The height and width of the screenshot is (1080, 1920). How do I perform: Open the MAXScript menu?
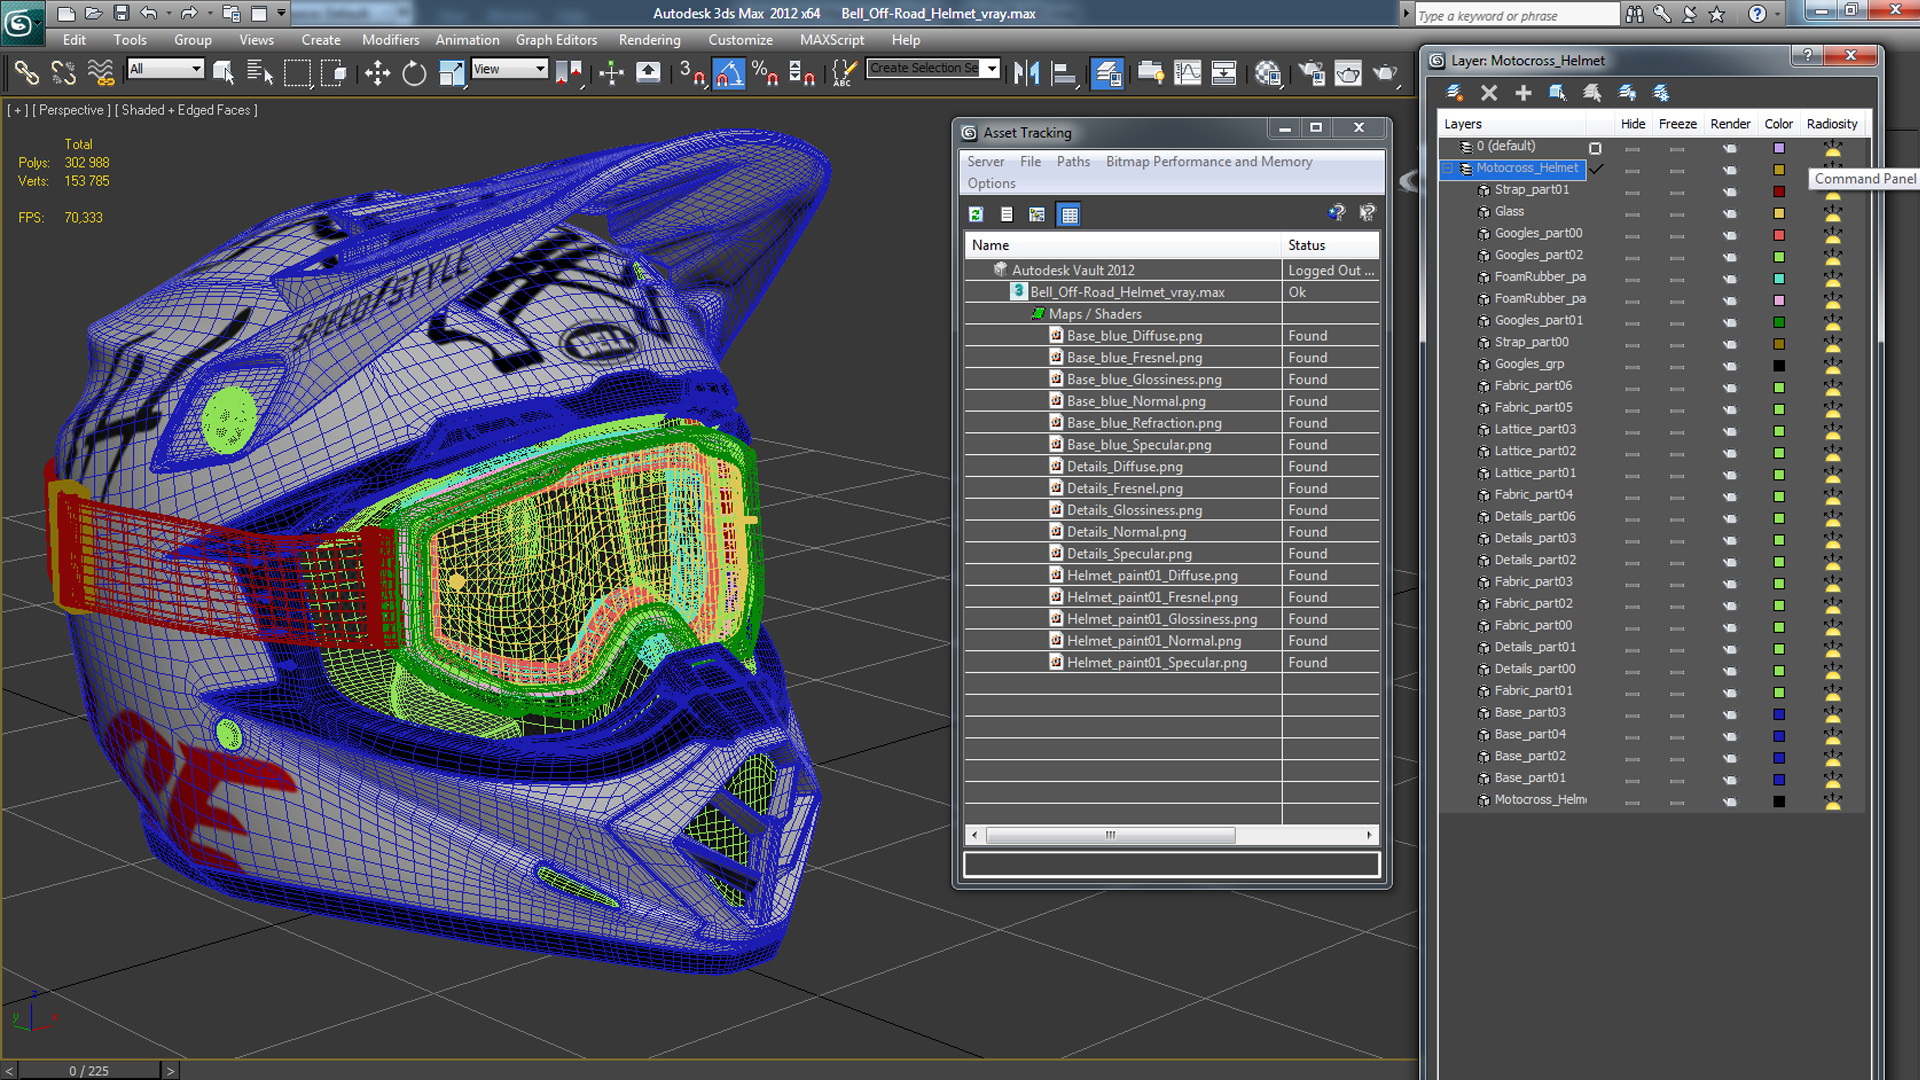(831, 40)
